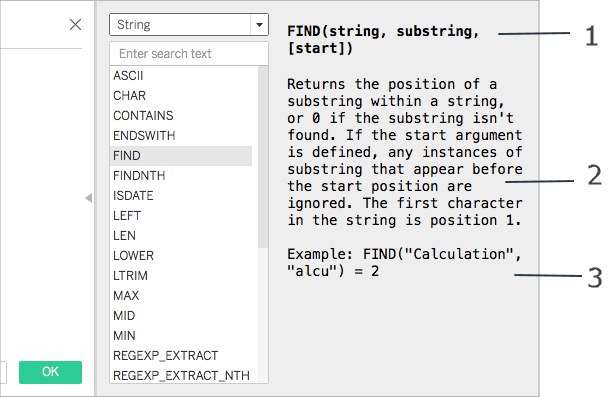Focus the Enter search text field
The image size is (611, 397).
tap(189, 53)
